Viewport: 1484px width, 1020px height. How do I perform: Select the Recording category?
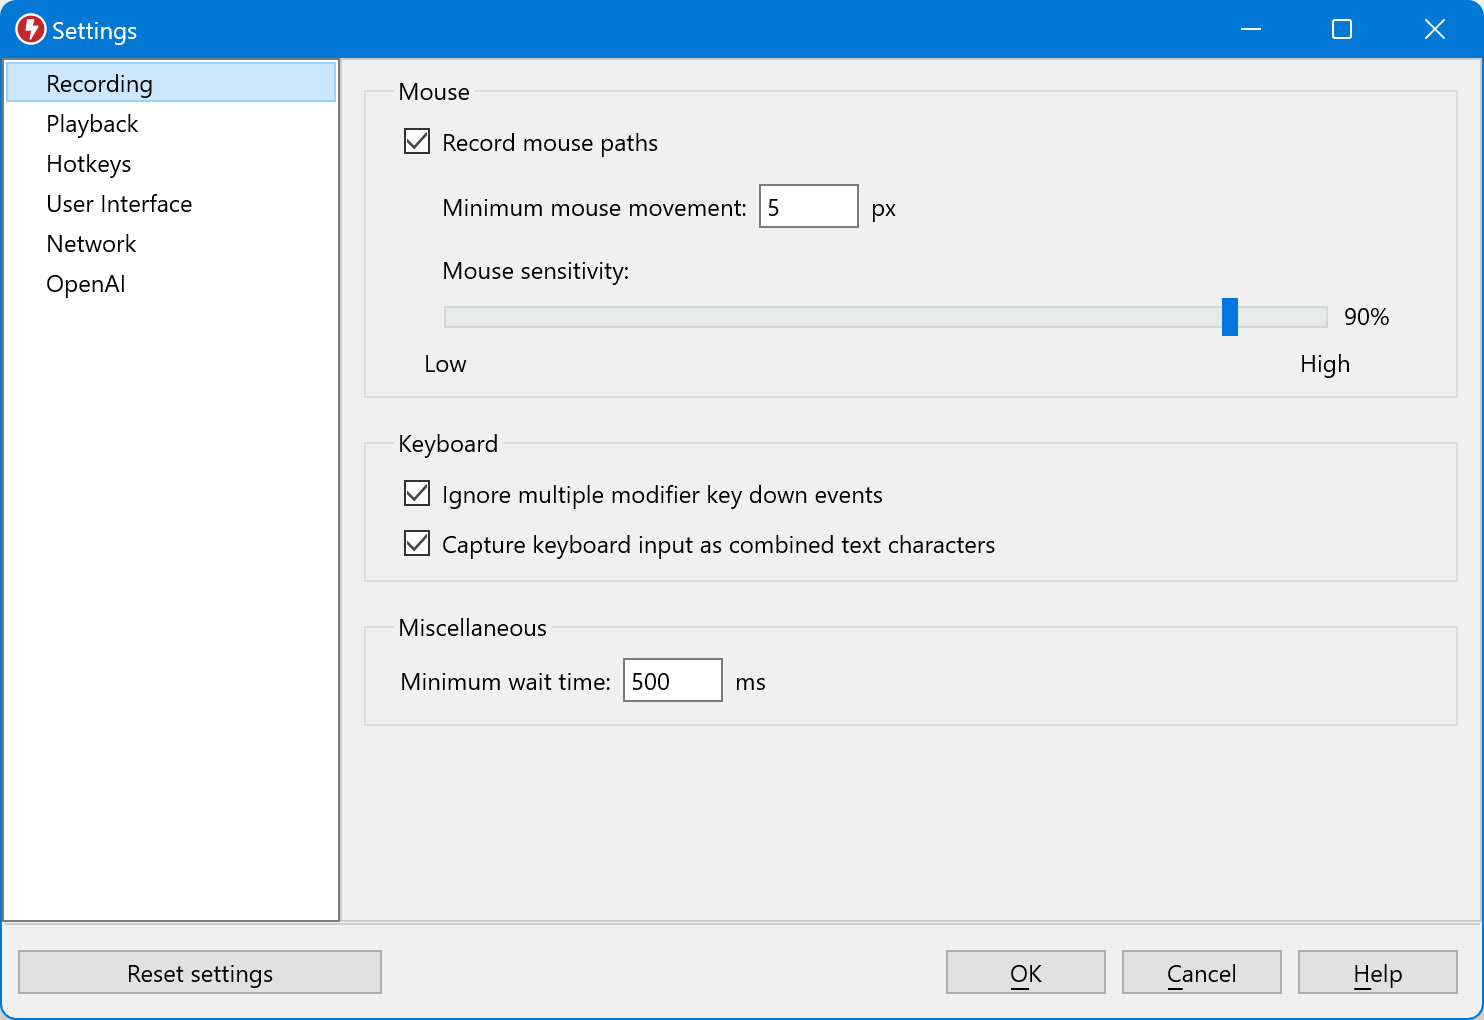pyautogui.click(x=100, y=84)
